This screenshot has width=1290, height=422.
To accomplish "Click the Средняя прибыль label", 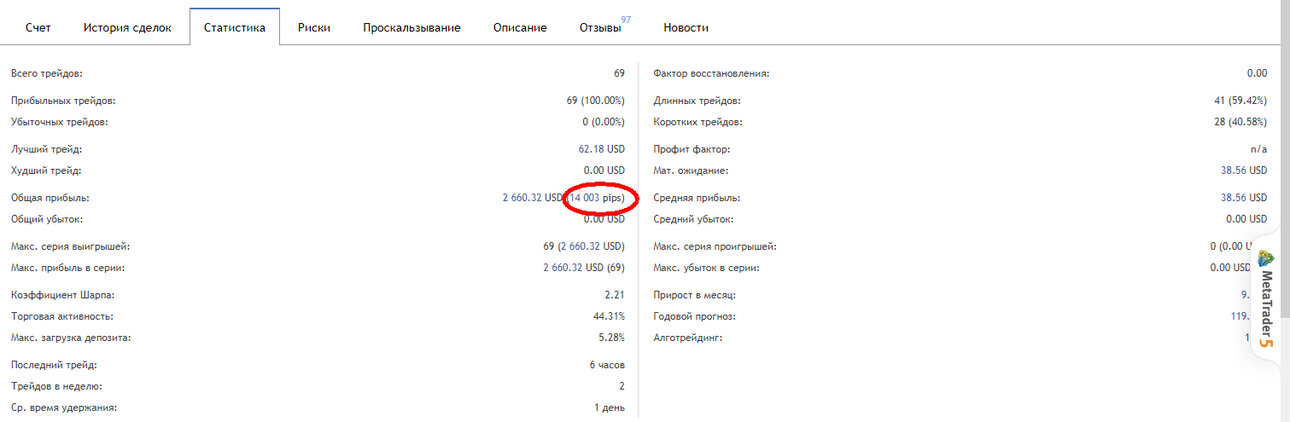I will coord(697,198).
